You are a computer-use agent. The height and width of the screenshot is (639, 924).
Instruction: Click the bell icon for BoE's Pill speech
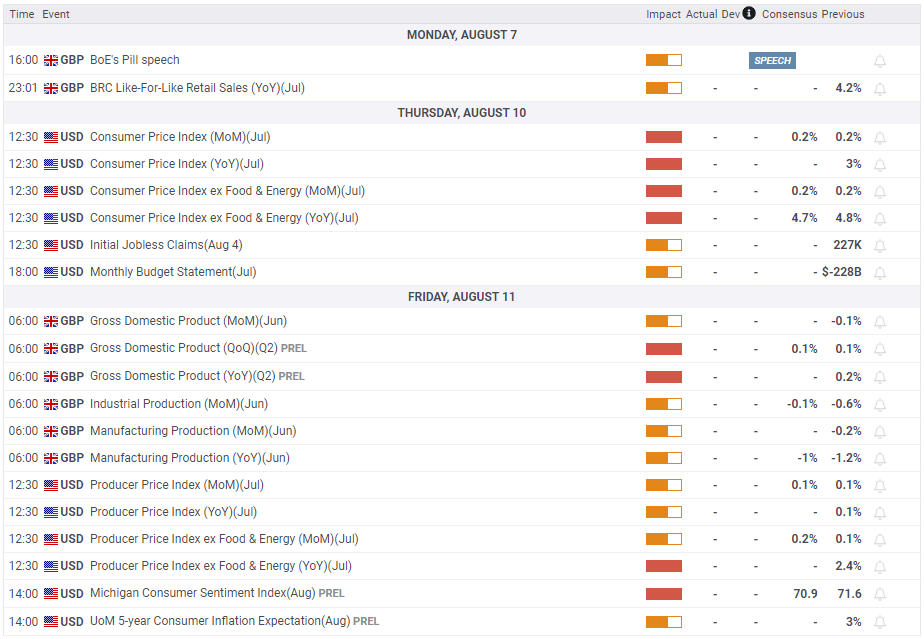coord(880,61)
